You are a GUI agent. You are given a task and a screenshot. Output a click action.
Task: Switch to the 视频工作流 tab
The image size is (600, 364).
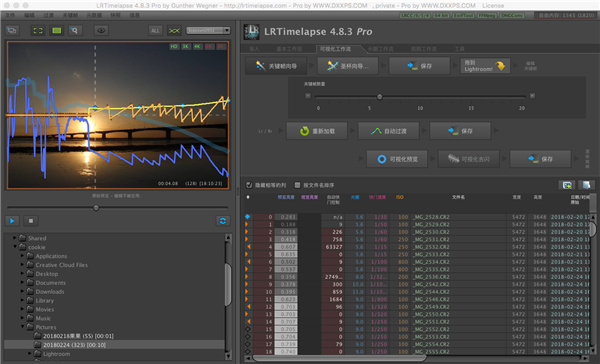(424, 49)
